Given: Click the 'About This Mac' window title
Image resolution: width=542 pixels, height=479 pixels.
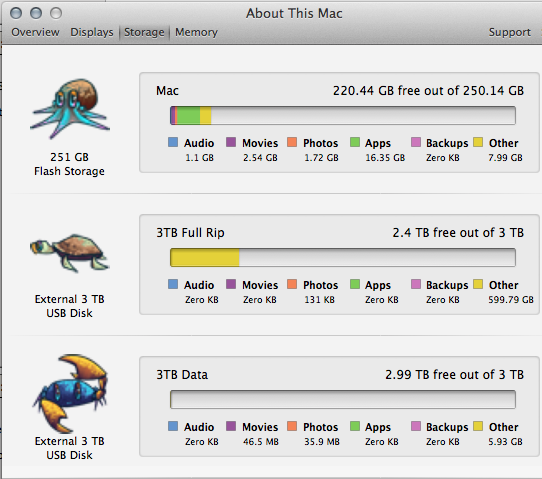Looking at the screenshot, I should tap(294, 13).
